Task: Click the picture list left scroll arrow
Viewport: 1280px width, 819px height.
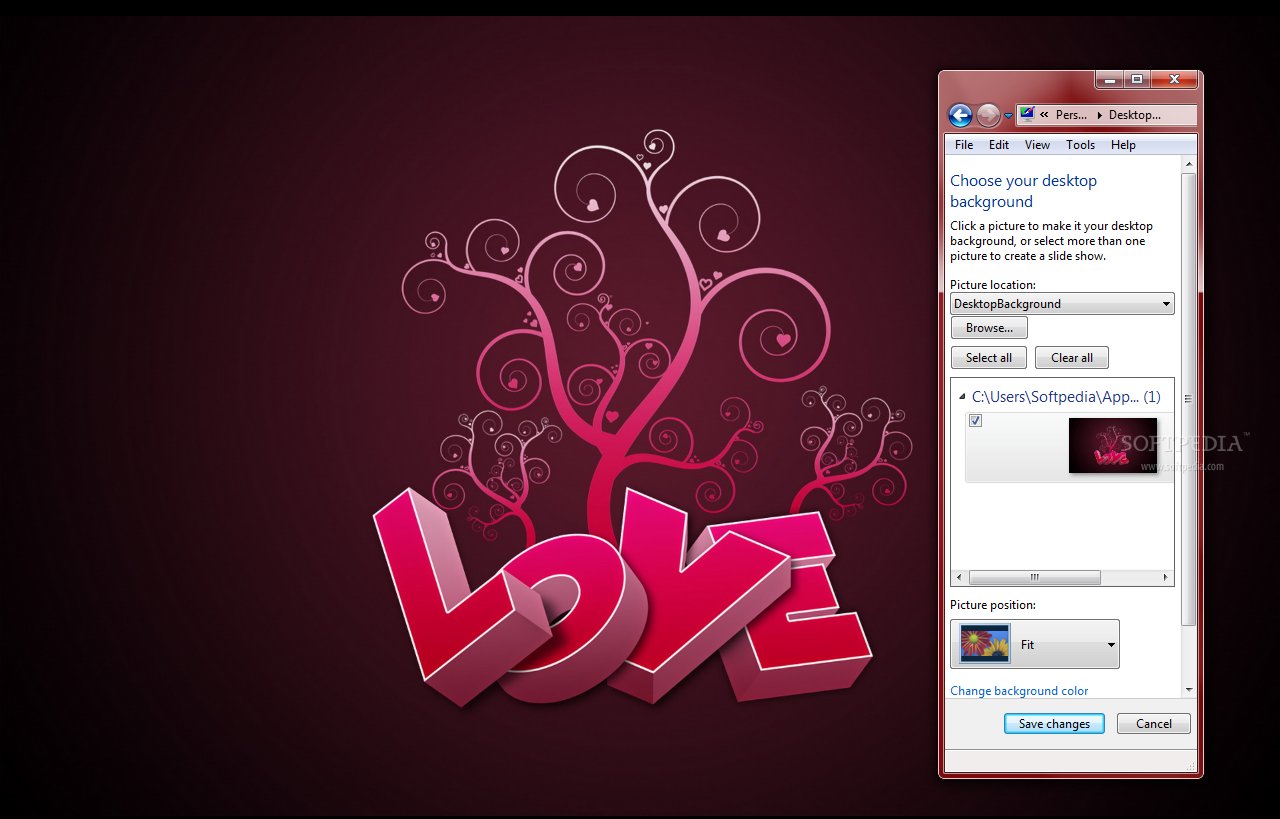Action: [959, 578]
